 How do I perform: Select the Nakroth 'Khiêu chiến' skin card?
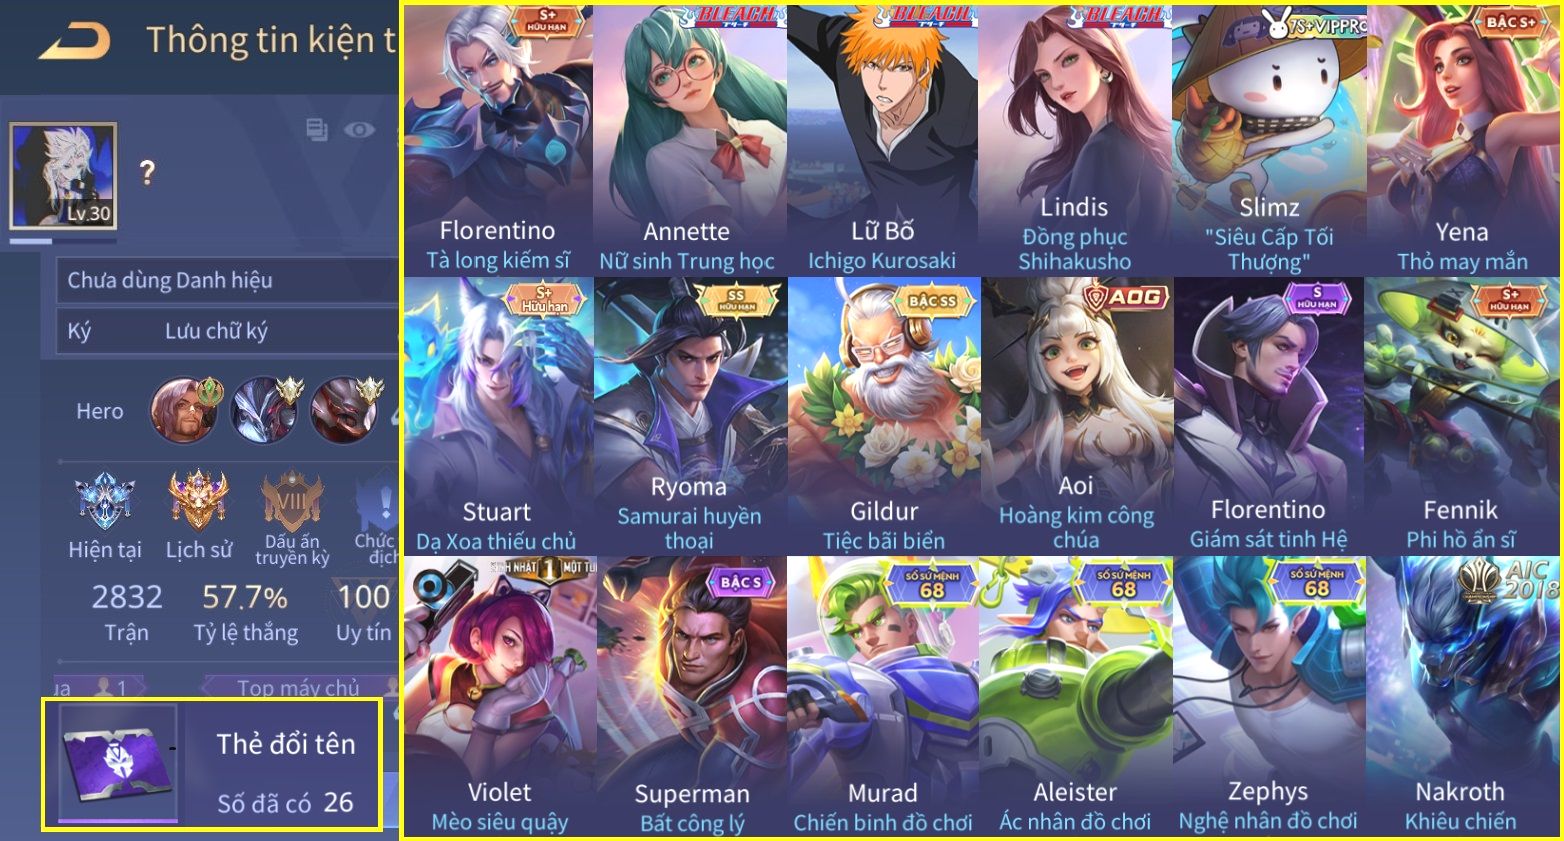[x=1462, y=696]
